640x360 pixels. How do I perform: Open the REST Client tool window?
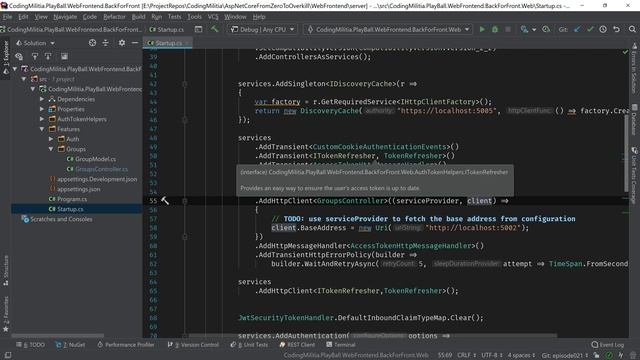click(297, 345)
